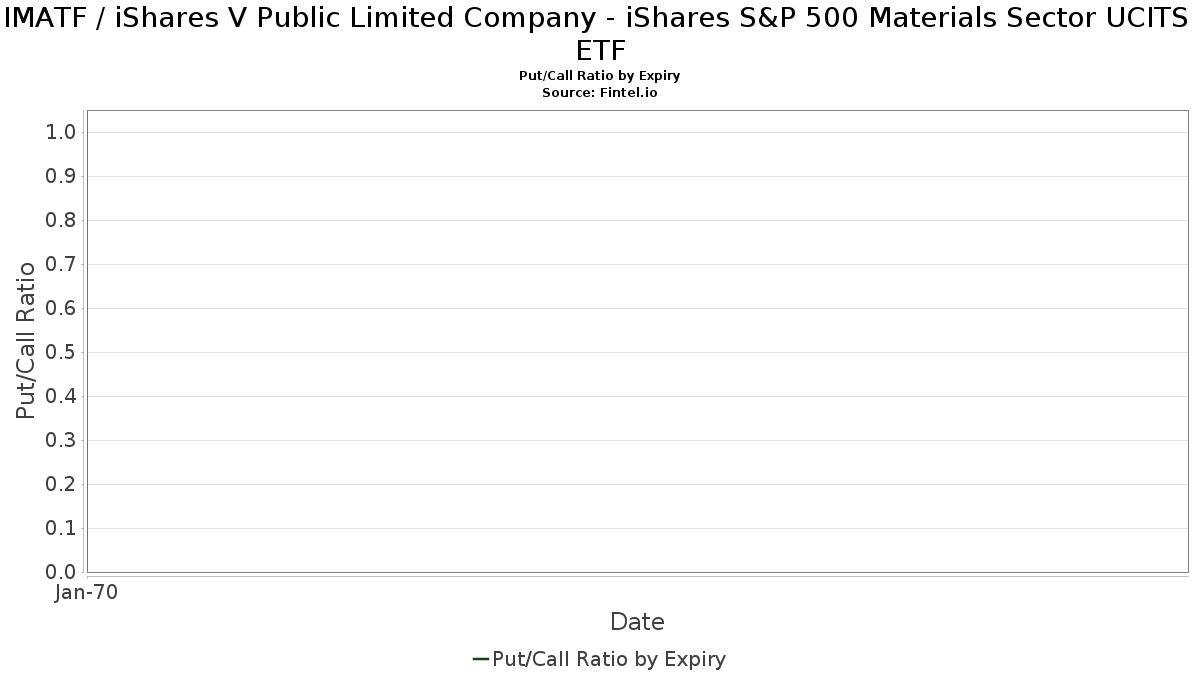Click the chart title mentioning IMATF iShares
Image resolution: width=1200 pixels, height=675 pixels.
point(600,33)
